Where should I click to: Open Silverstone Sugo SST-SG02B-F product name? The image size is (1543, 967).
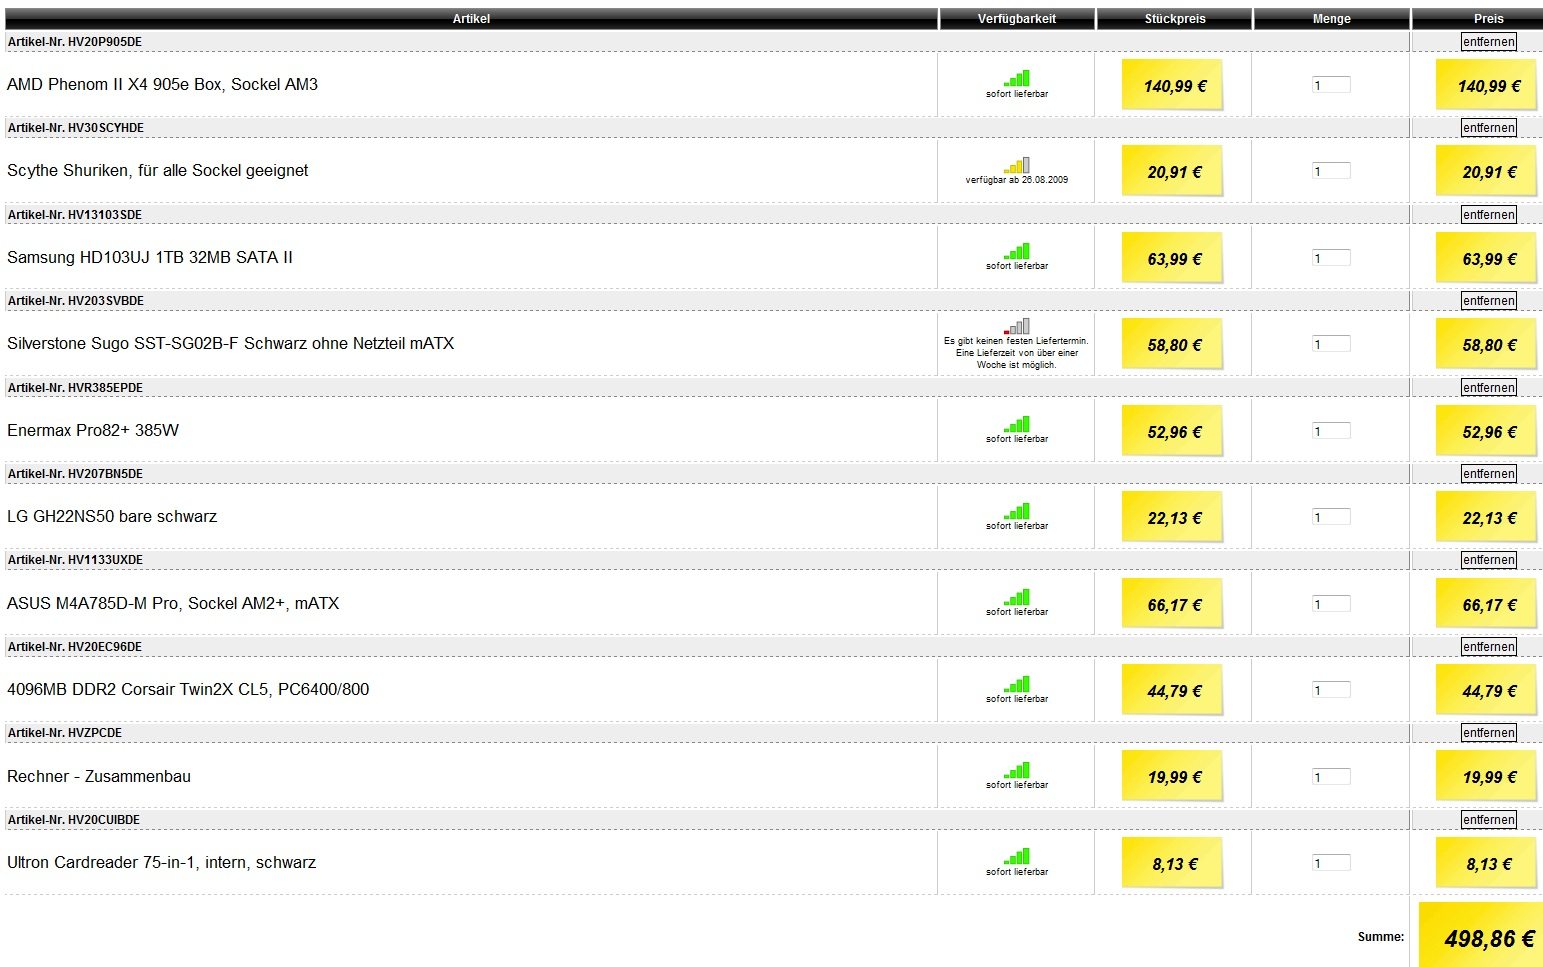[x=230, y=344]
